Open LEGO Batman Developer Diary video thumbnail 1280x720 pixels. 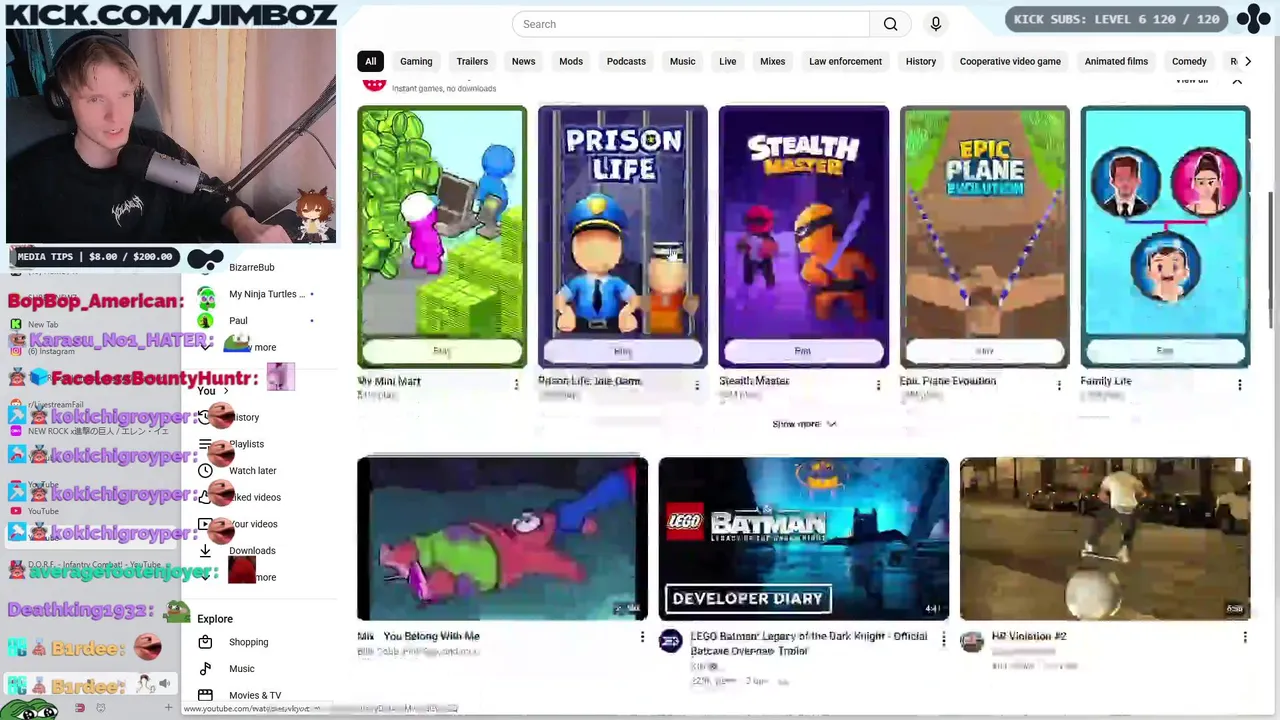[x=803, y=539]
